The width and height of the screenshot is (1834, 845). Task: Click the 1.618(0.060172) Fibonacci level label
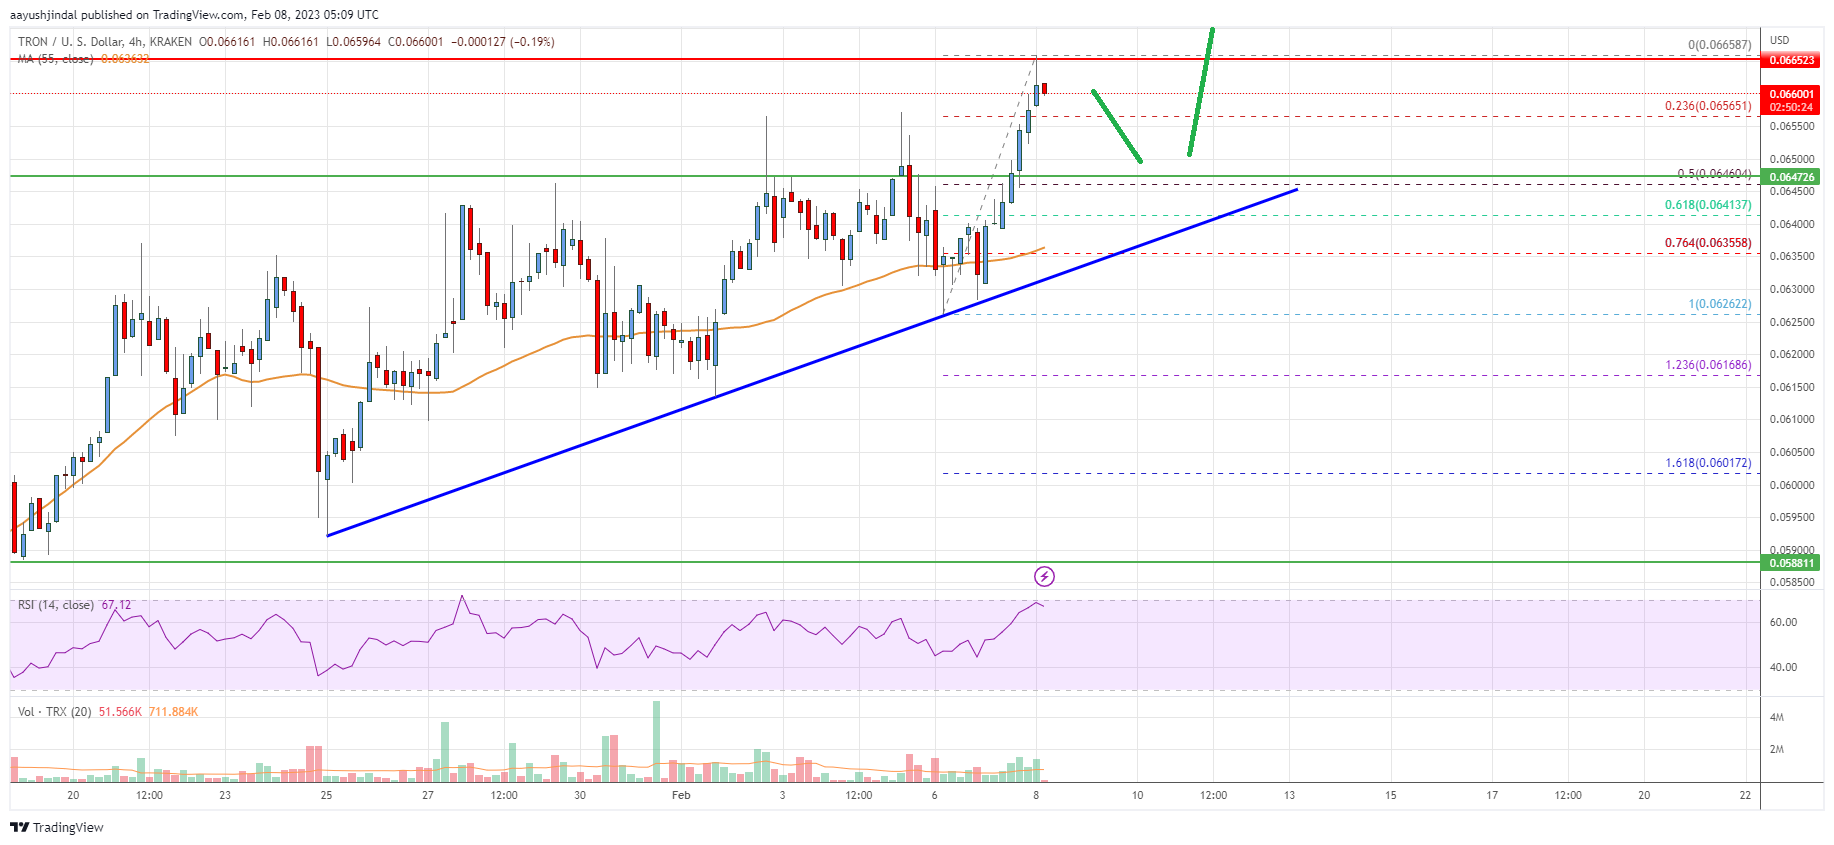1708,463
